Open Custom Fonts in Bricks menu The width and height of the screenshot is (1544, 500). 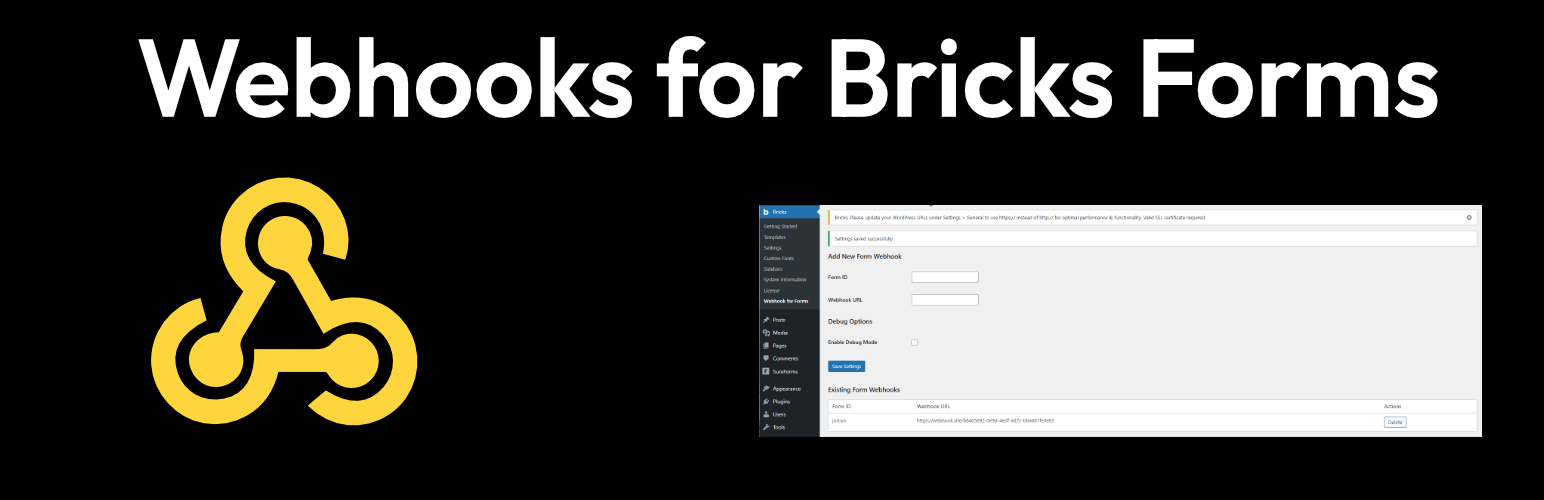coord(779,258)
